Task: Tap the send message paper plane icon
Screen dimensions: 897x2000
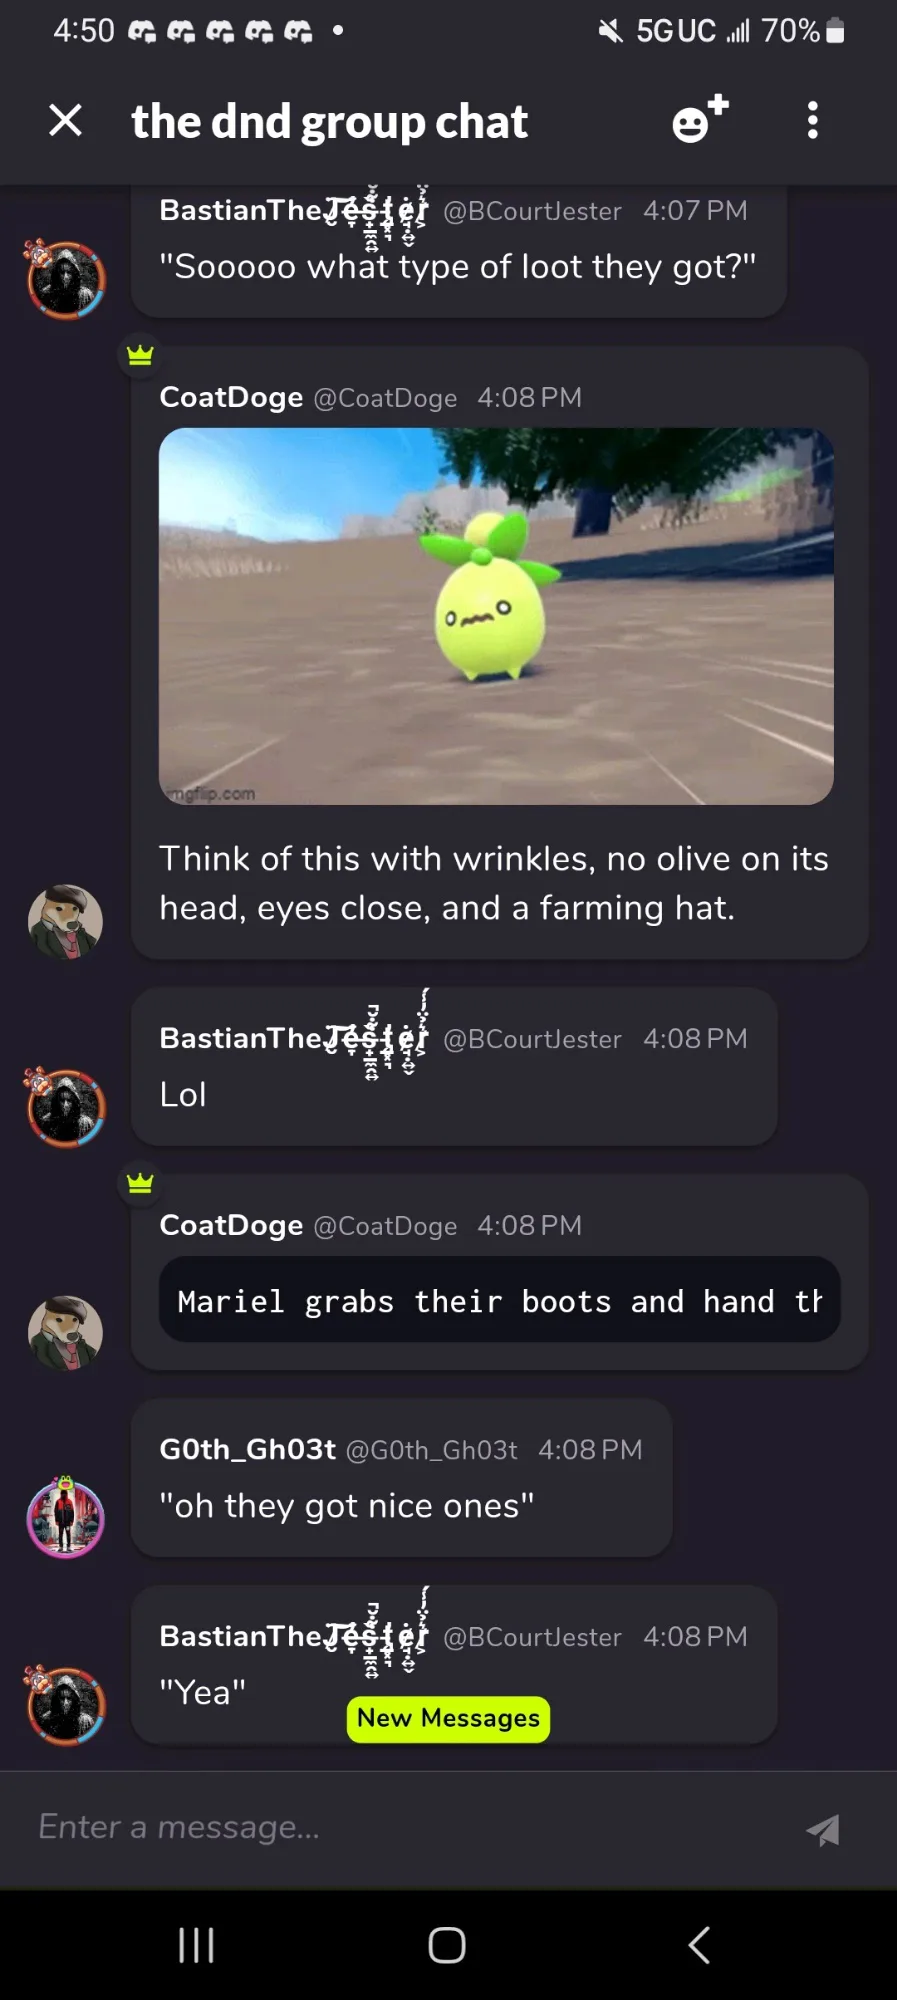Action: 823,1830
